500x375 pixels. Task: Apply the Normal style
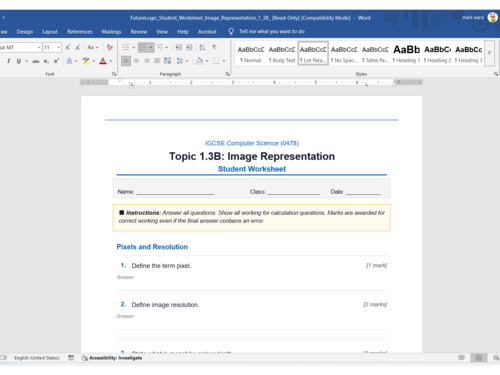tap(251, 54)
